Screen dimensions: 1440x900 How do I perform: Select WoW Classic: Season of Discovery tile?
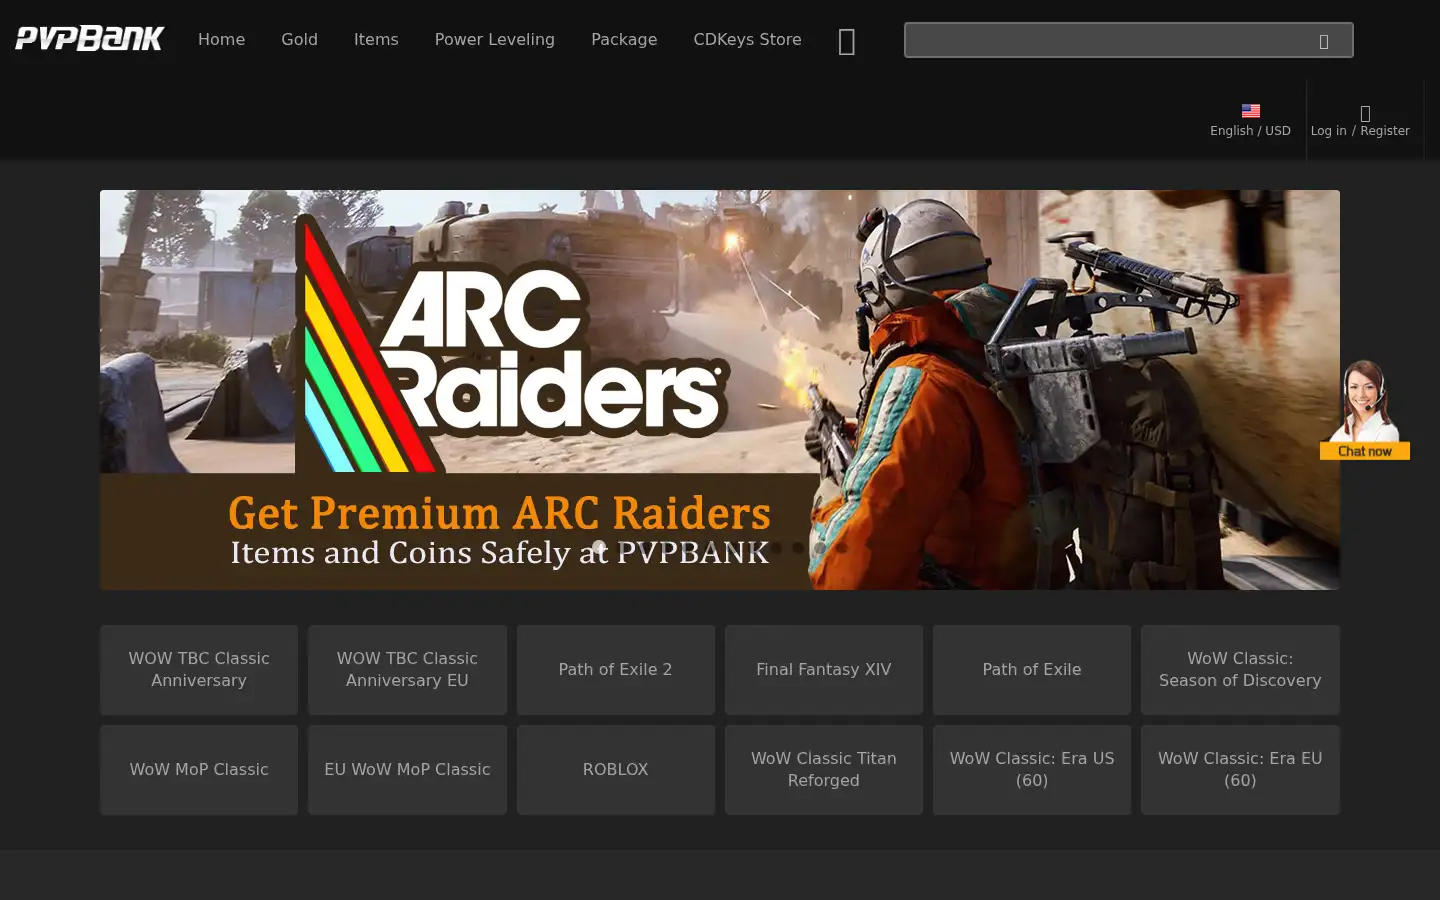[x=1240, y=670]
